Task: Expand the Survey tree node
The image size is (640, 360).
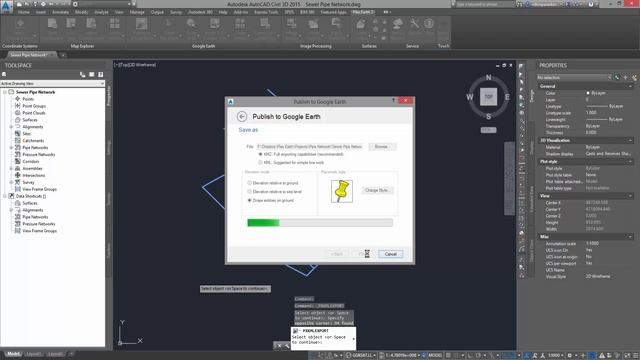Action: pos(11,182)
